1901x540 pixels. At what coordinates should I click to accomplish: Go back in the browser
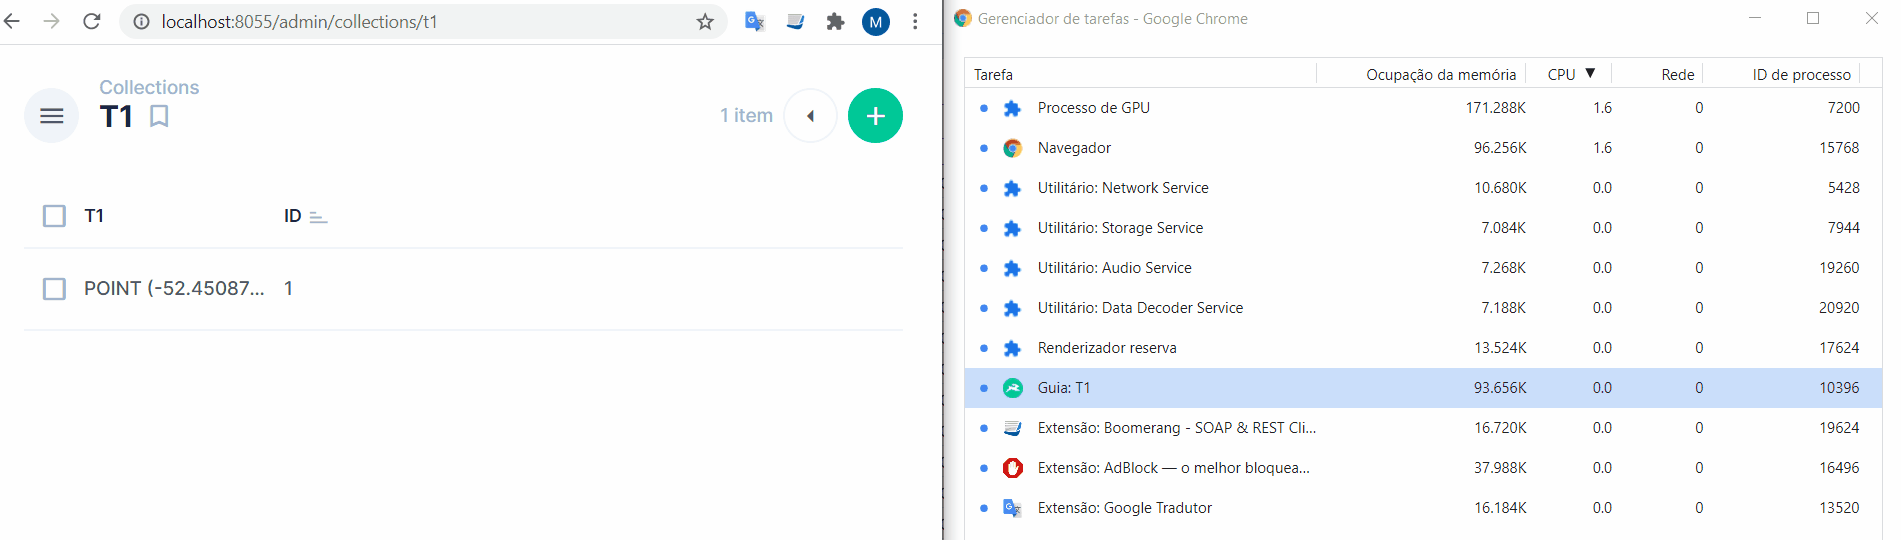tap(12, 21)
